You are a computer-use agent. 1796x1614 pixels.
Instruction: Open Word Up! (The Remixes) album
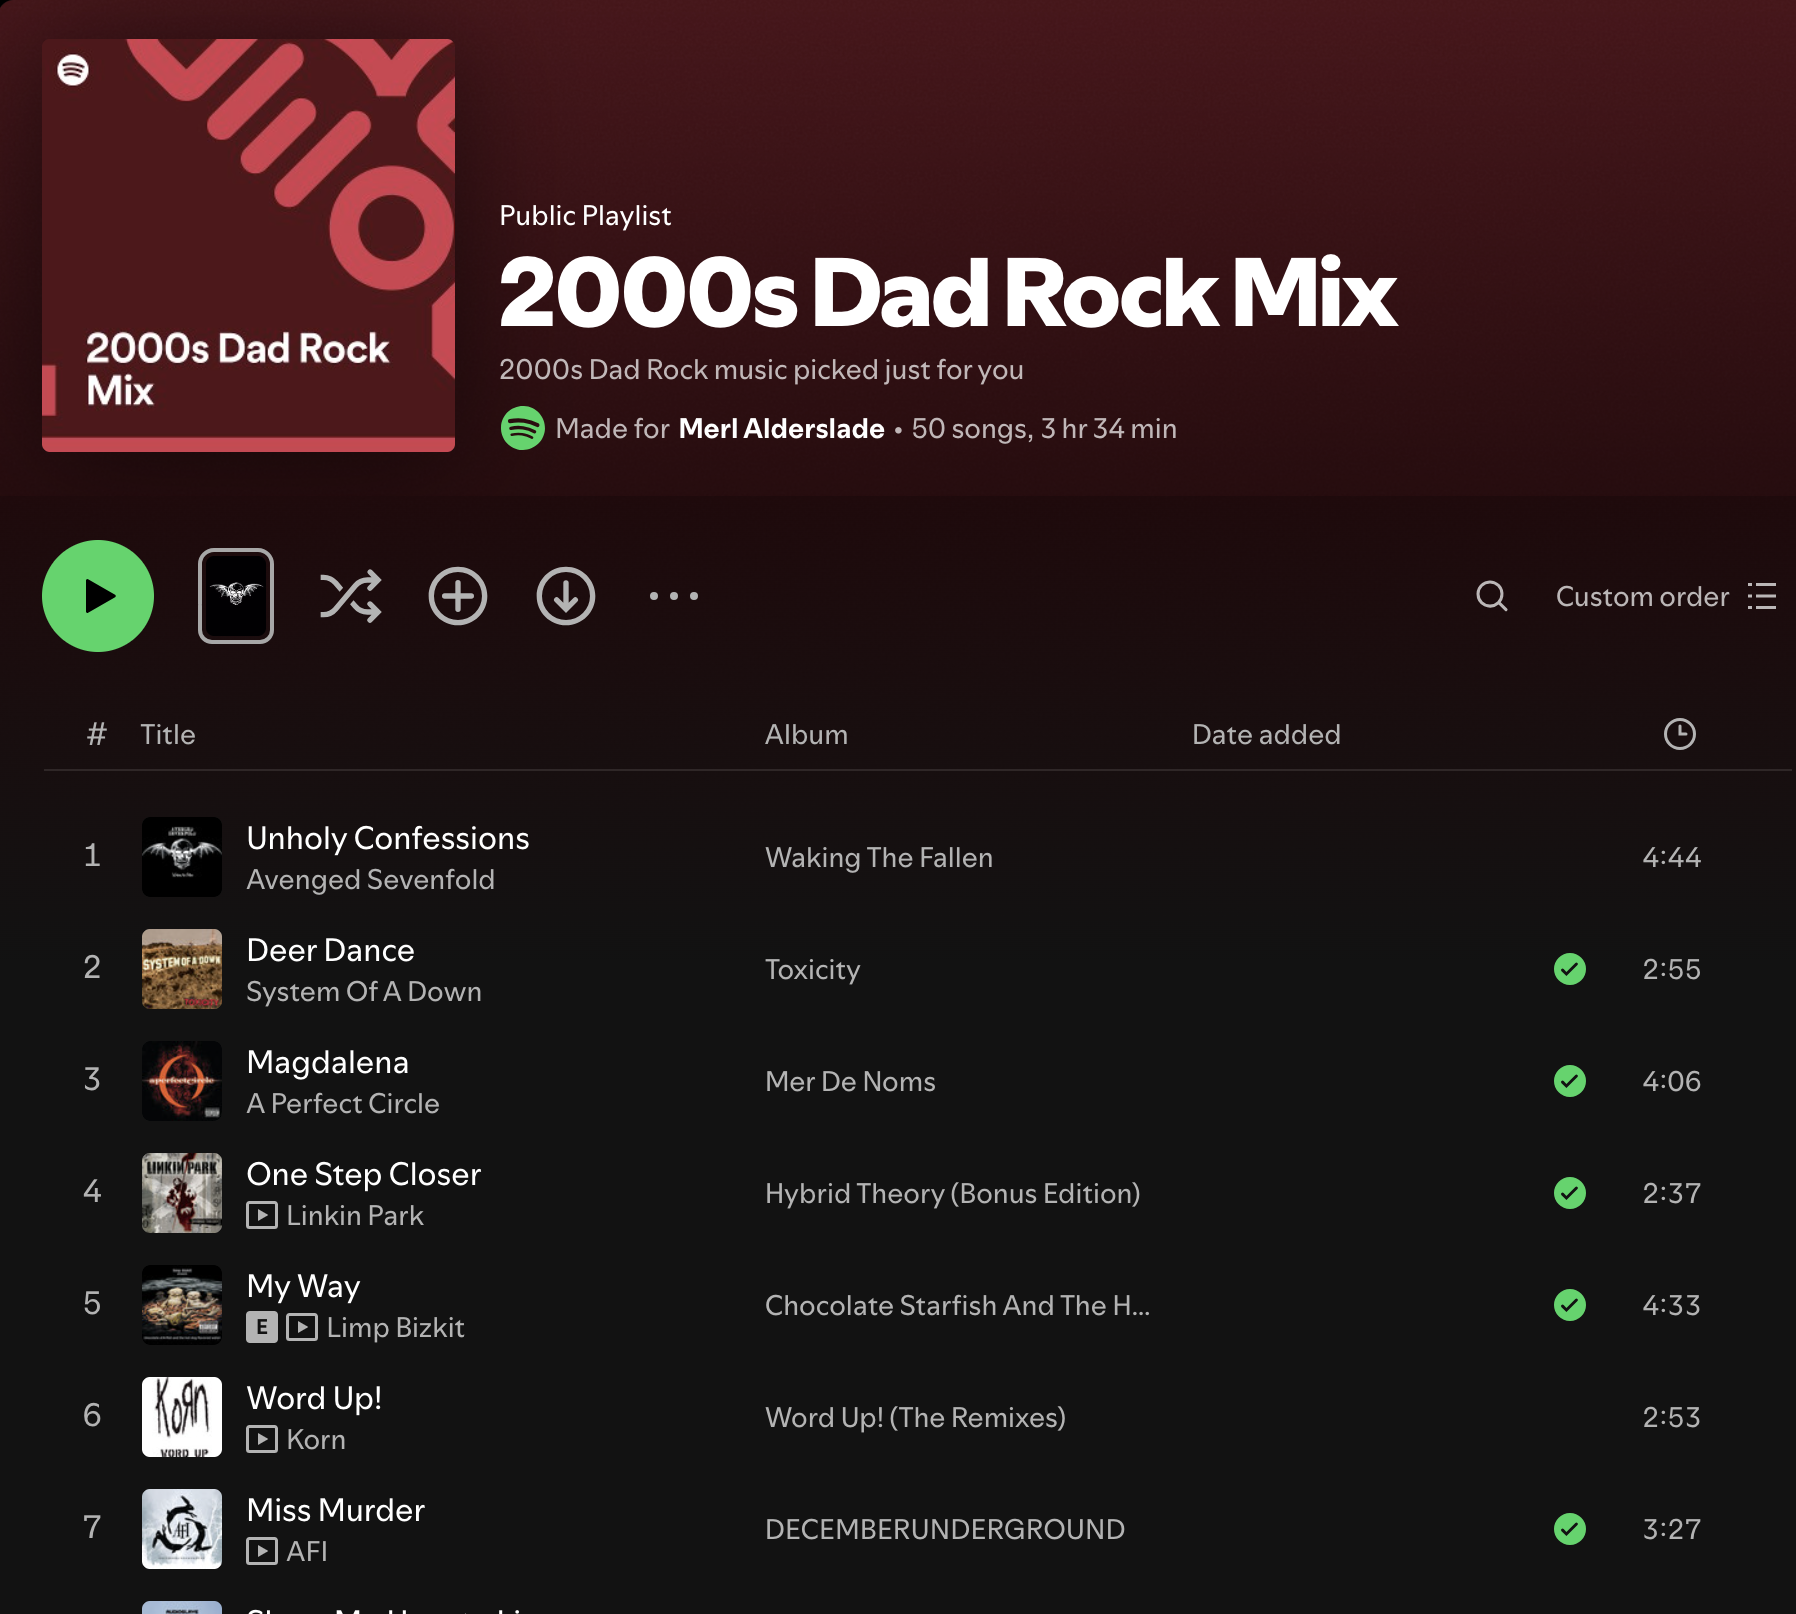click(915, 1417)
